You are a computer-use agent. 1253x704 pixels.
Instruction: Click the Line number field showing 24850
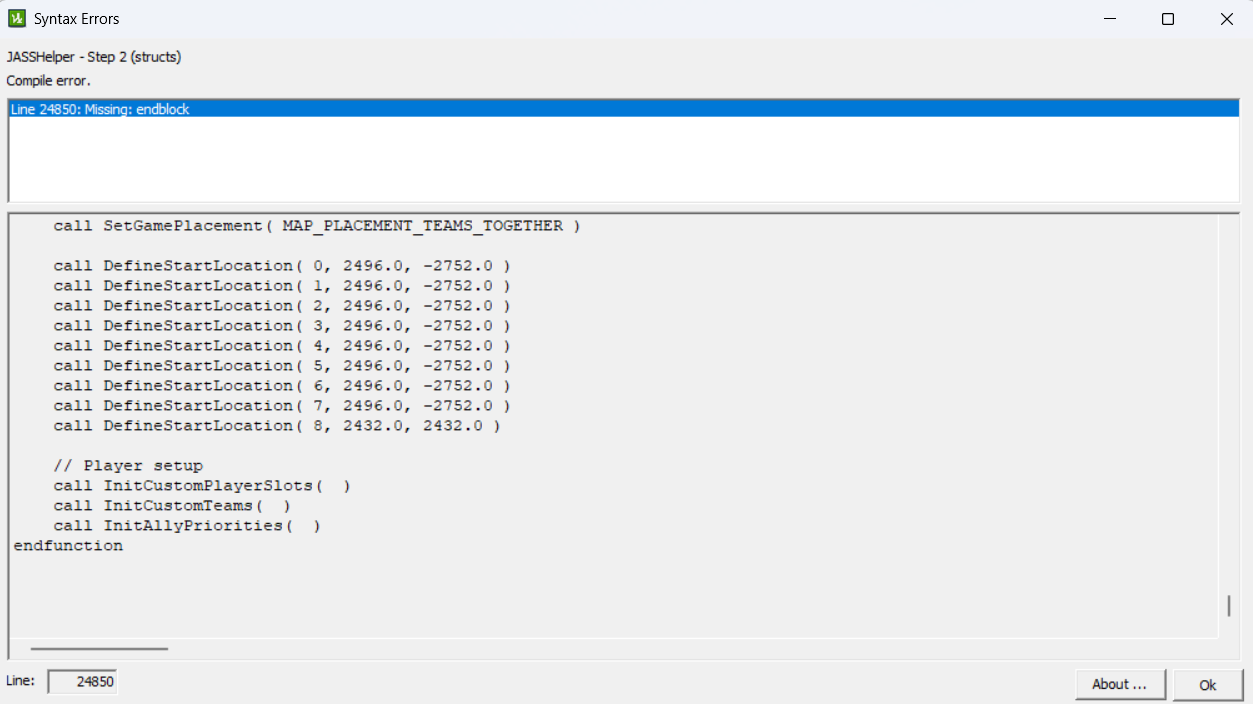pyautogui.click(x=82, y=682)
